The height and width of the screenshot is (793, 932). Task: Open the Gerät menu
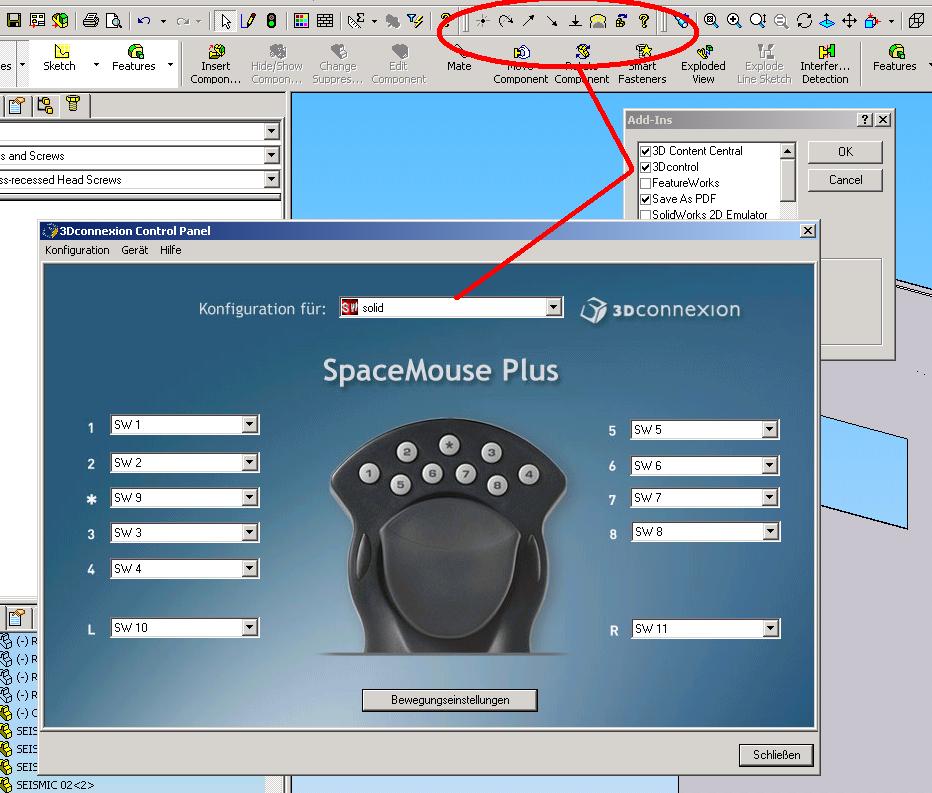[x=134, y=250]
